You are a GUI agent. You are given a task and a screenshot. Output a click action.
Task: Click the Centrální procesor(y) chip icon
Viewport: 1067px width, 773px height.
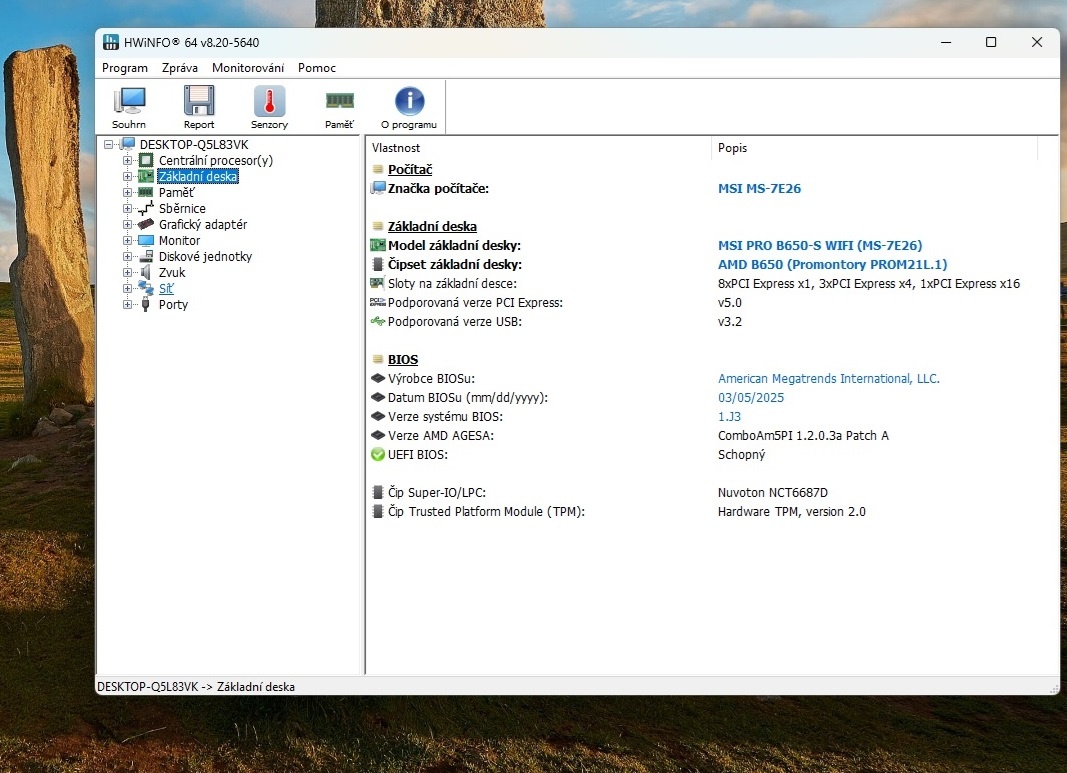[146, 161]
